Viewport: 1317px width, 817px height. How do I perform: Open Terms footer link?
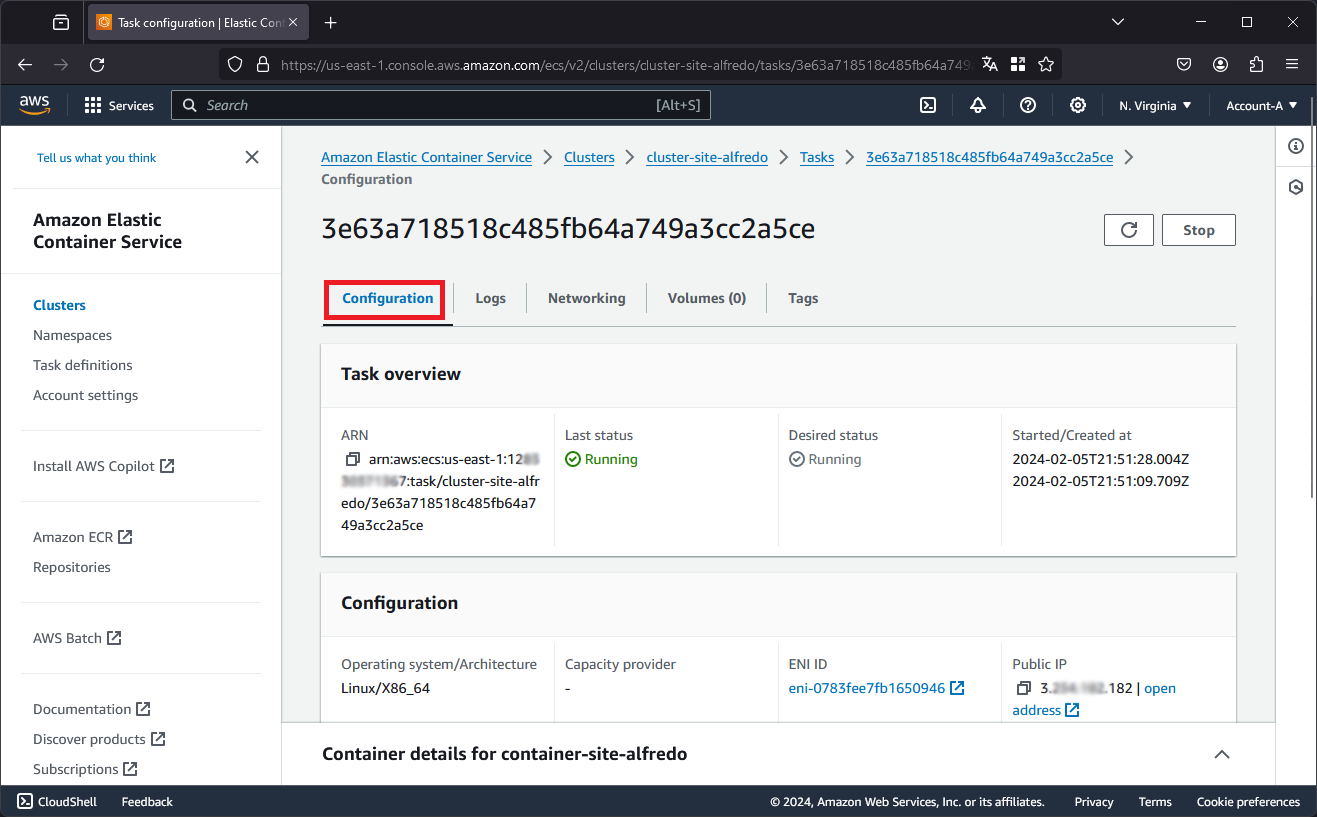click(x=1155, y=802)
